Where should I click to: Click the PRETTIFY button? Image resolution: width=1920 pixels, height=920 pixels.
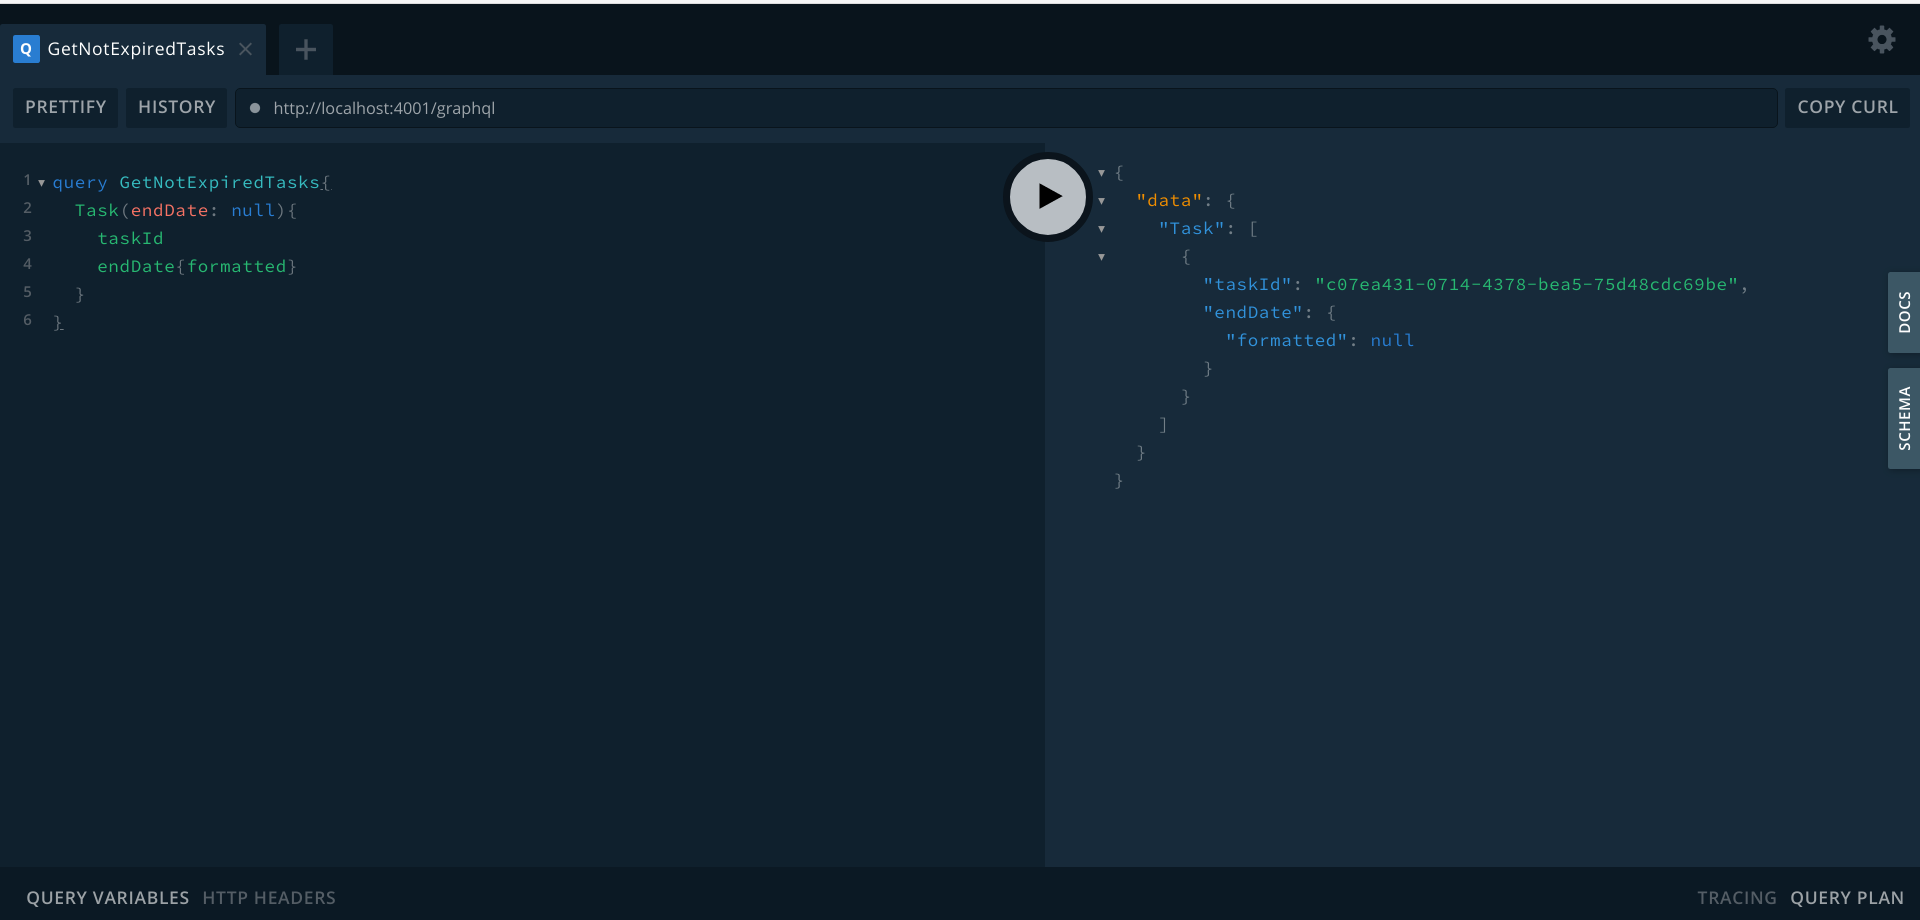coord(64,107)
